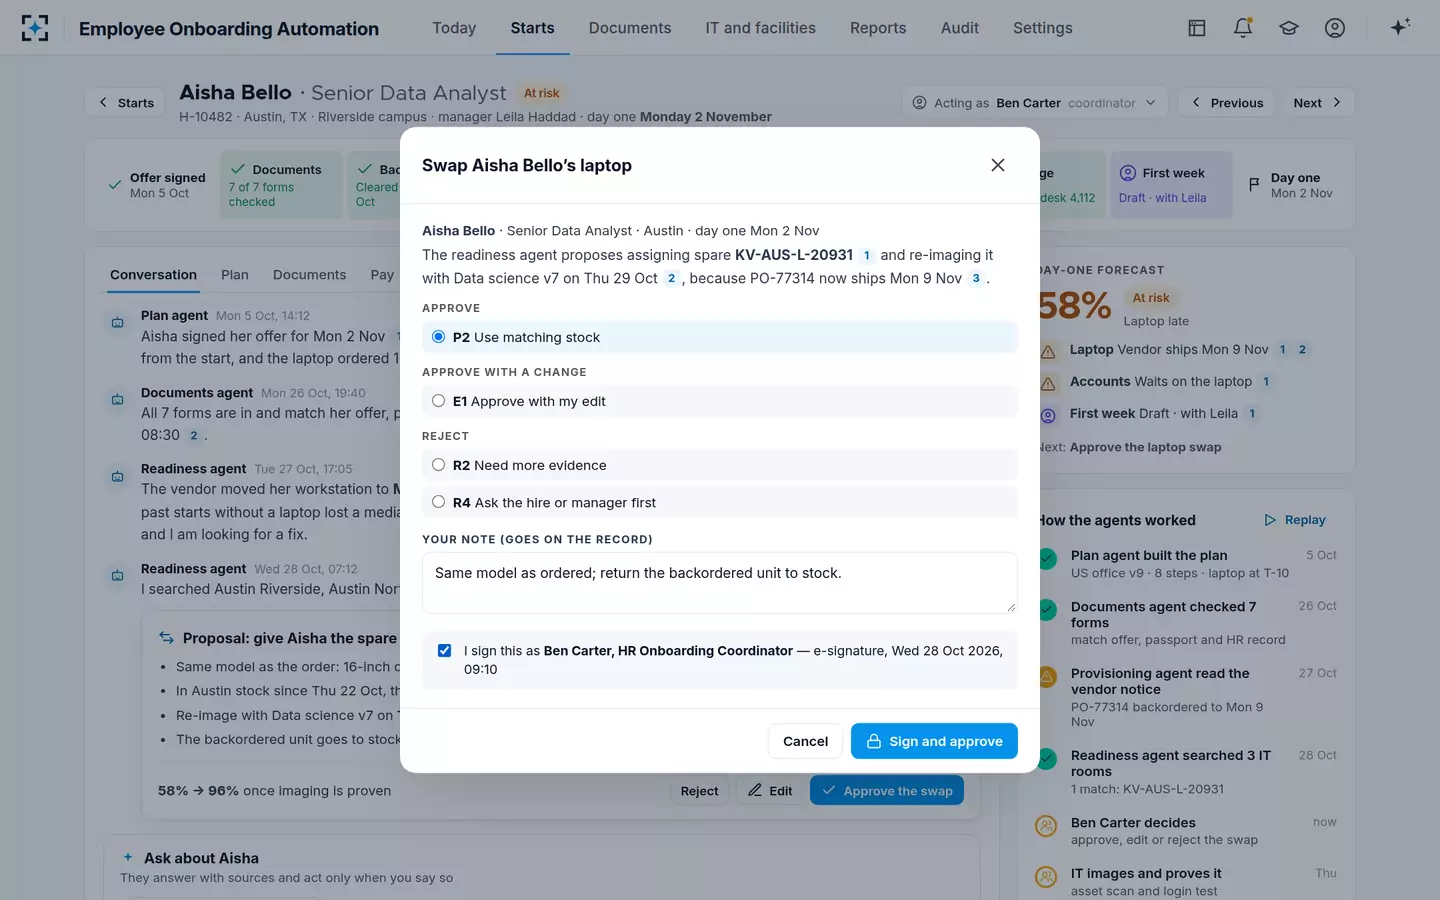This screenshot has height=900, width=1440.
Task: Open the graduation cap learning icon
Action: pyautogui.click(x=1289, y=28)
